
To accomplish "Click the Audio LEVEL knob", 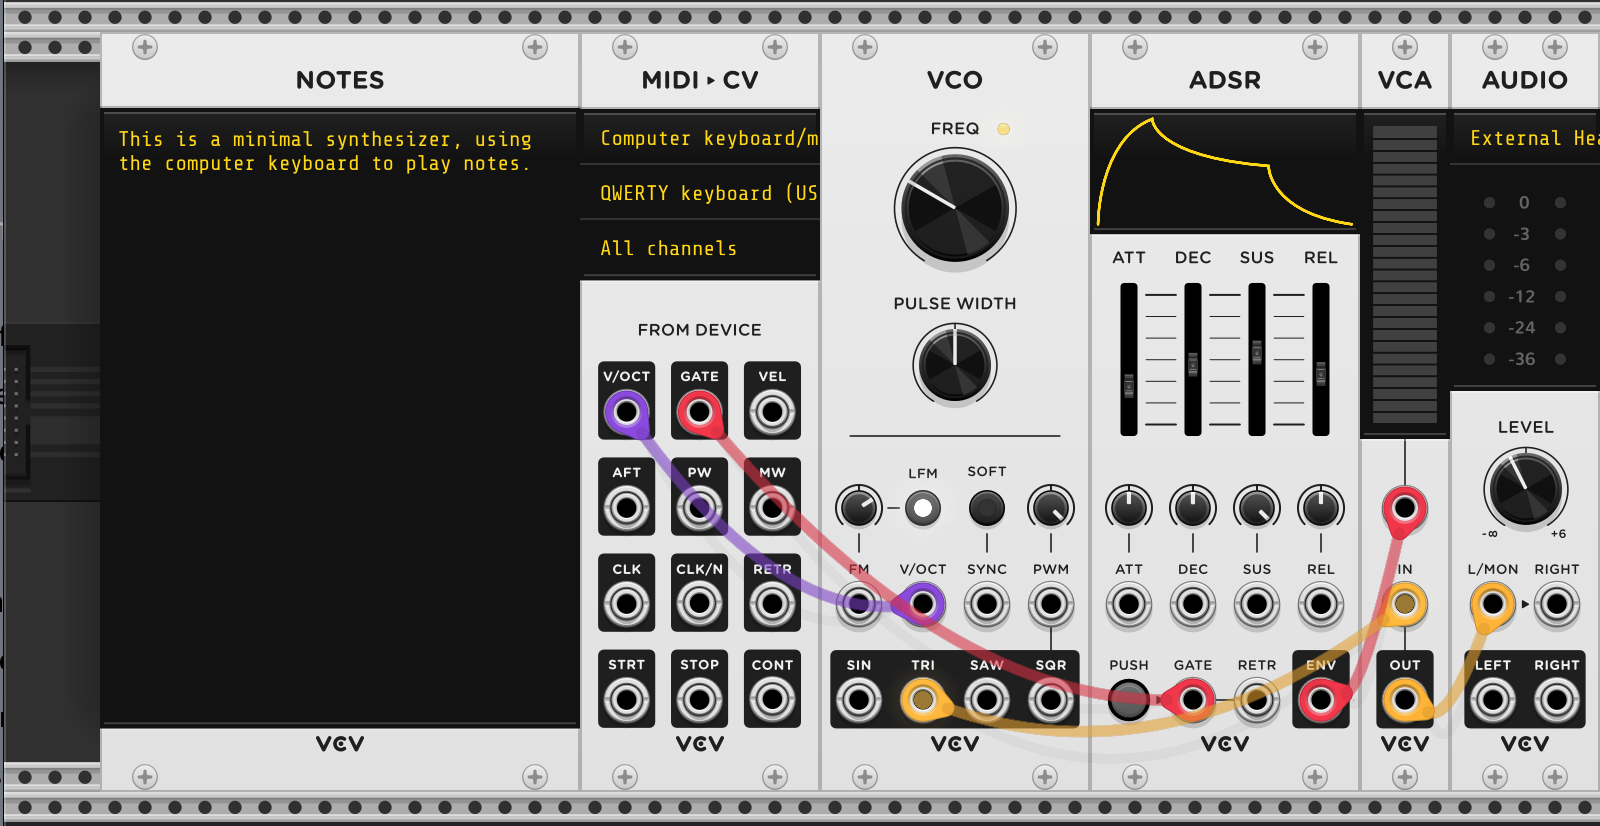I will coord(1525,488).
